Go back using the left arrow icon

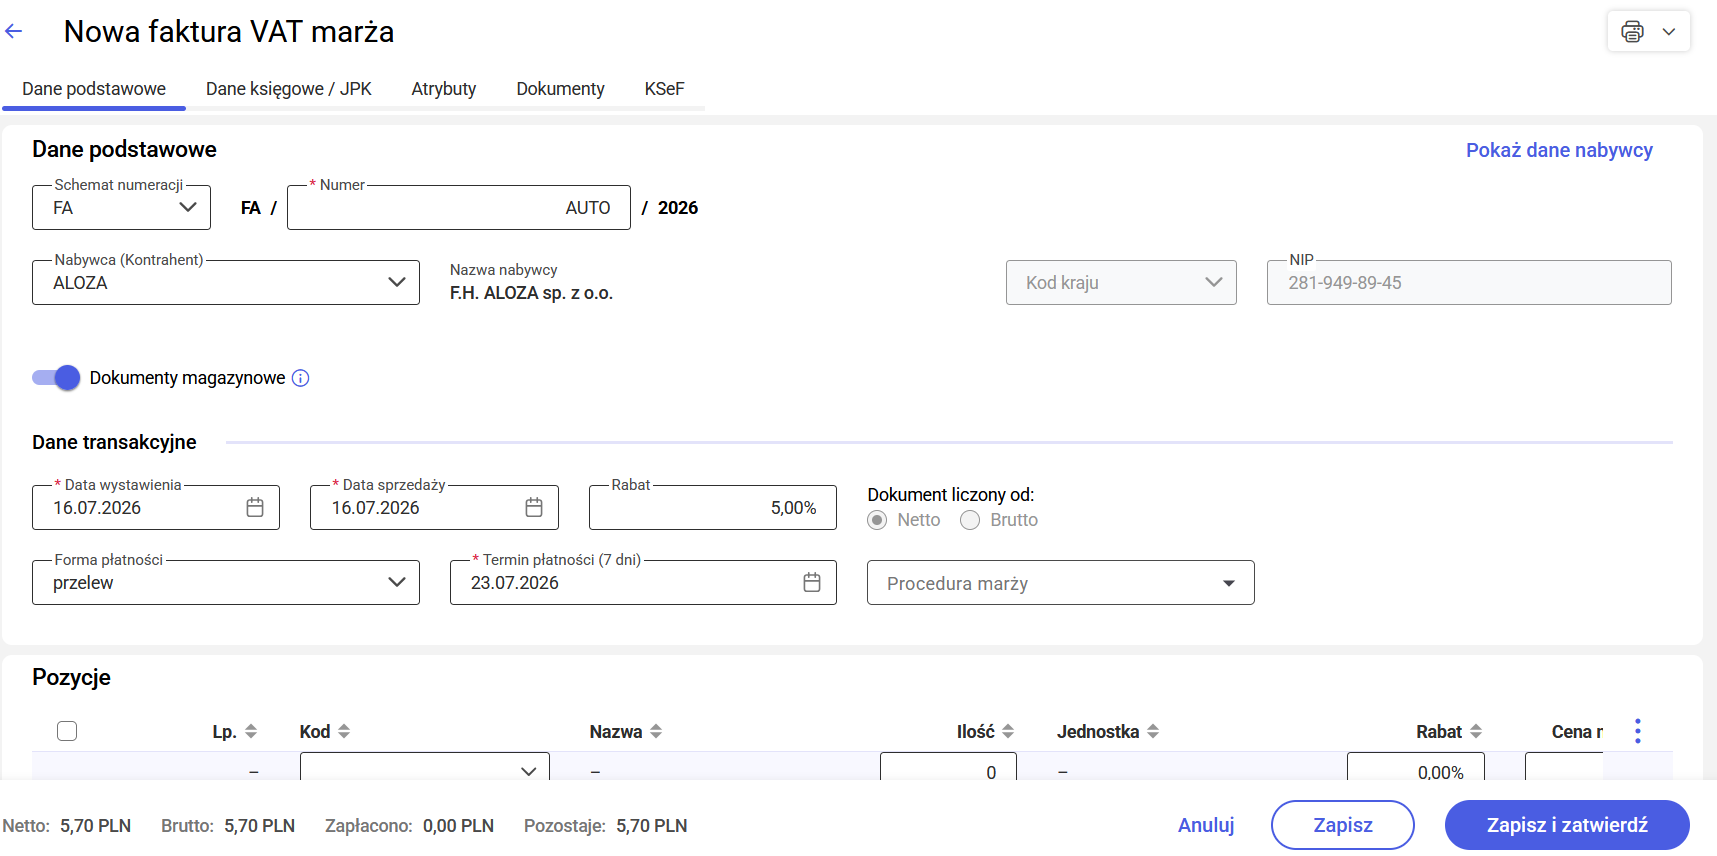(14, 32)
